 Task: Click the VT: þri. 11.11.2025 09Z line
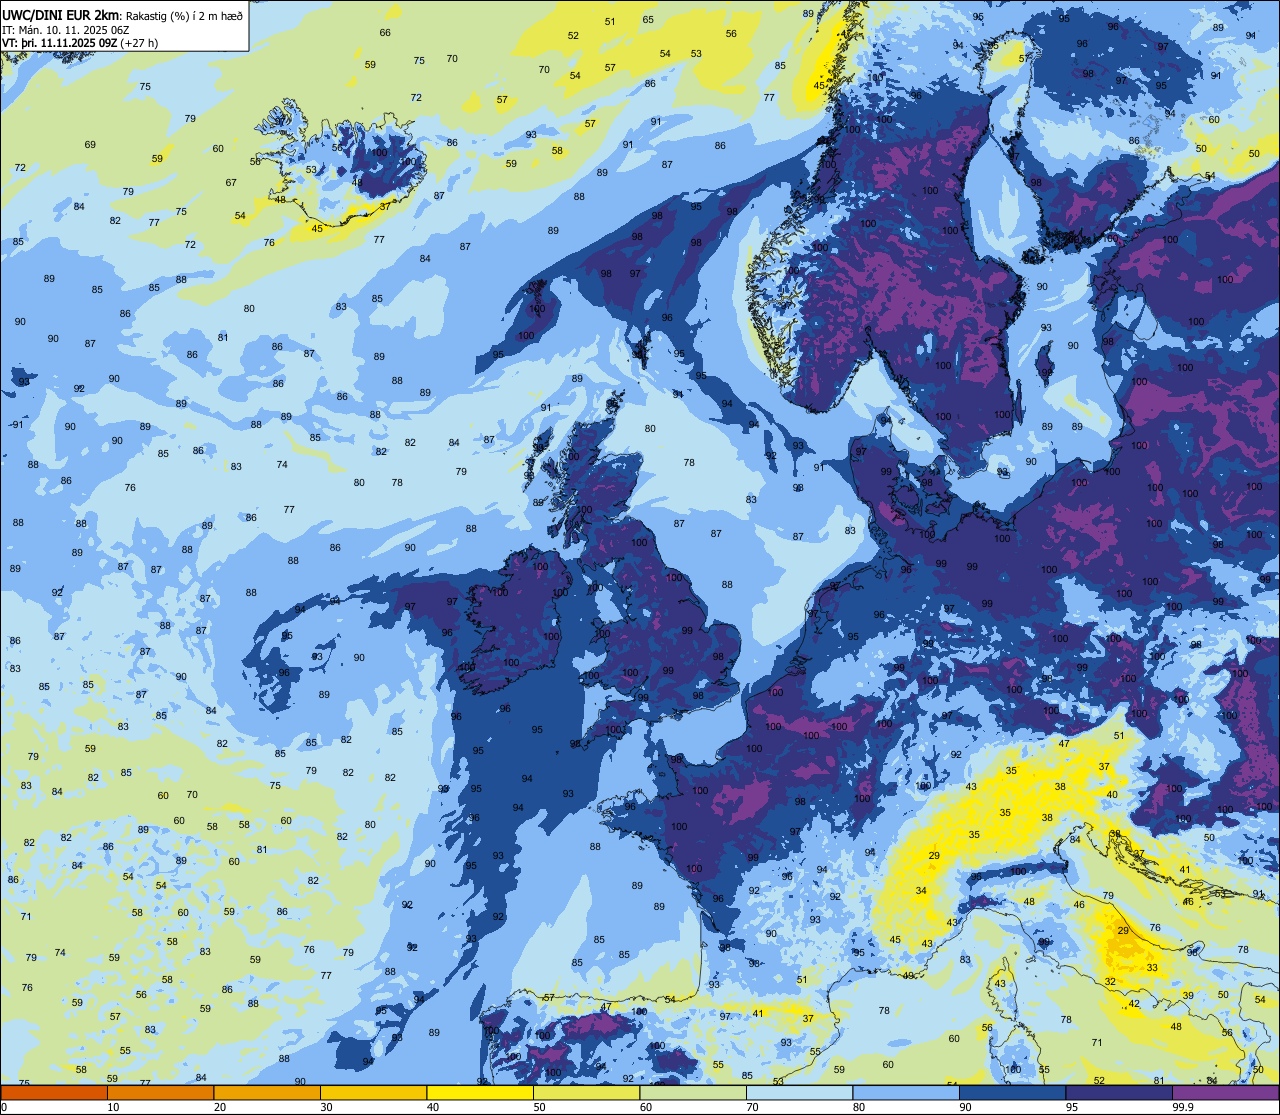(80, 42)
